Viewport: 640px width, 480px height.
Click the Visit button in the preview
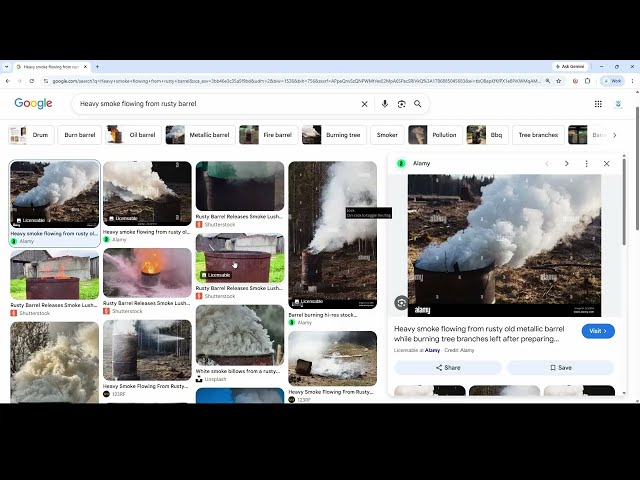coord(598,331)
